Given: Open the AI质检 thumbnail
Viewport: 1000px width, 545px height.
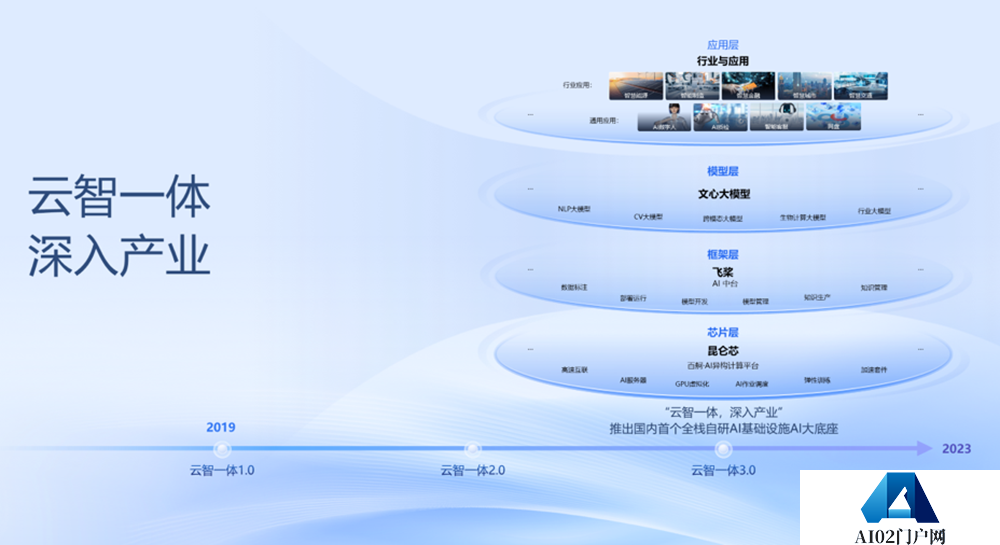Looking at the screenshot, I should click(x=720, y=117).
